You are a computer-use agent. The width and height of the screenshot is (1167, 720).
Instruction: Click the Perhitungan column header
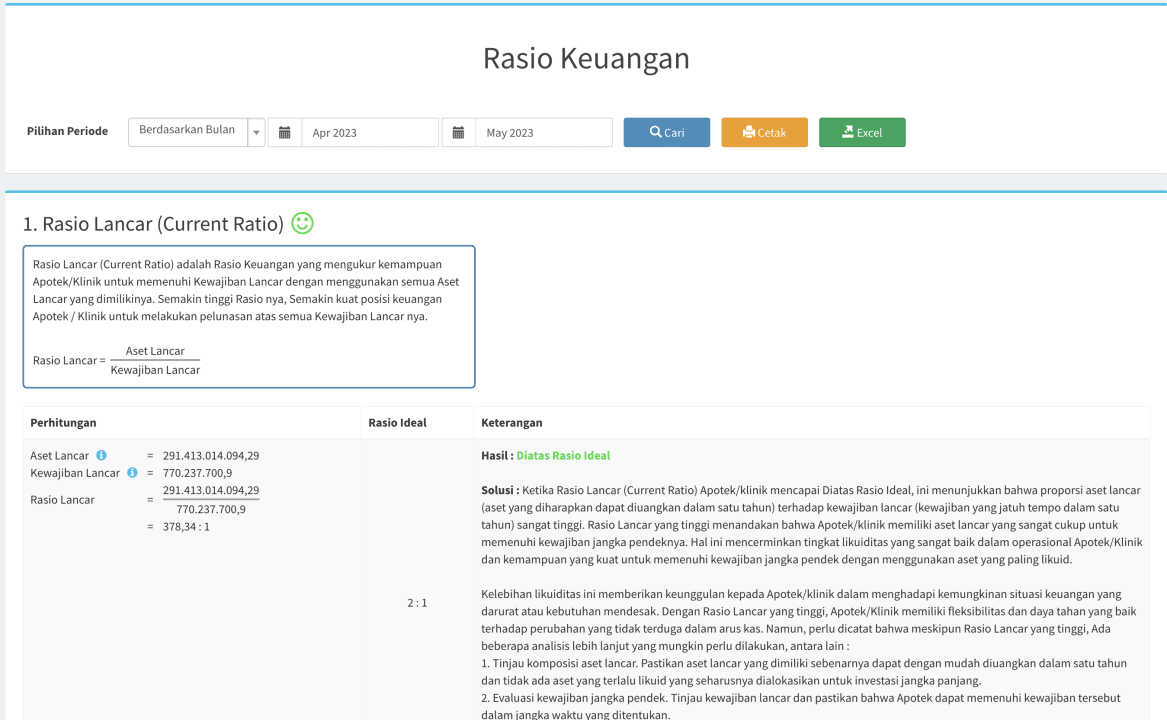[x=64, y=423]
